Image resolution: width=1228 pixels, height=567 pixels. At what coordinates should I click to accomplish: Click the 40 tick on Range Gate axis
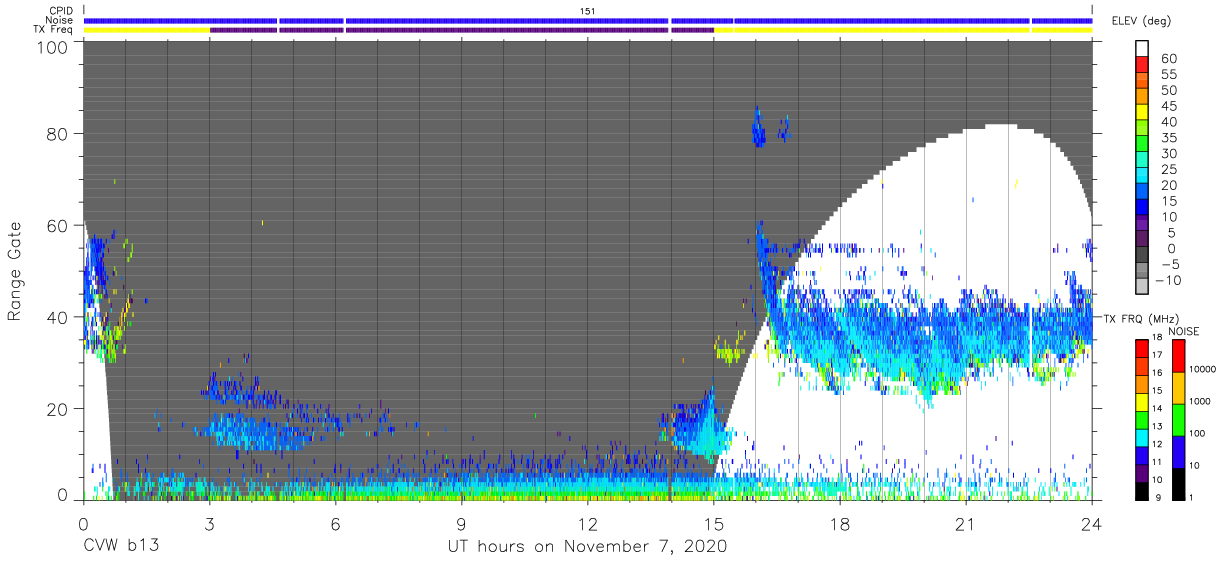[x=57, y=318]
